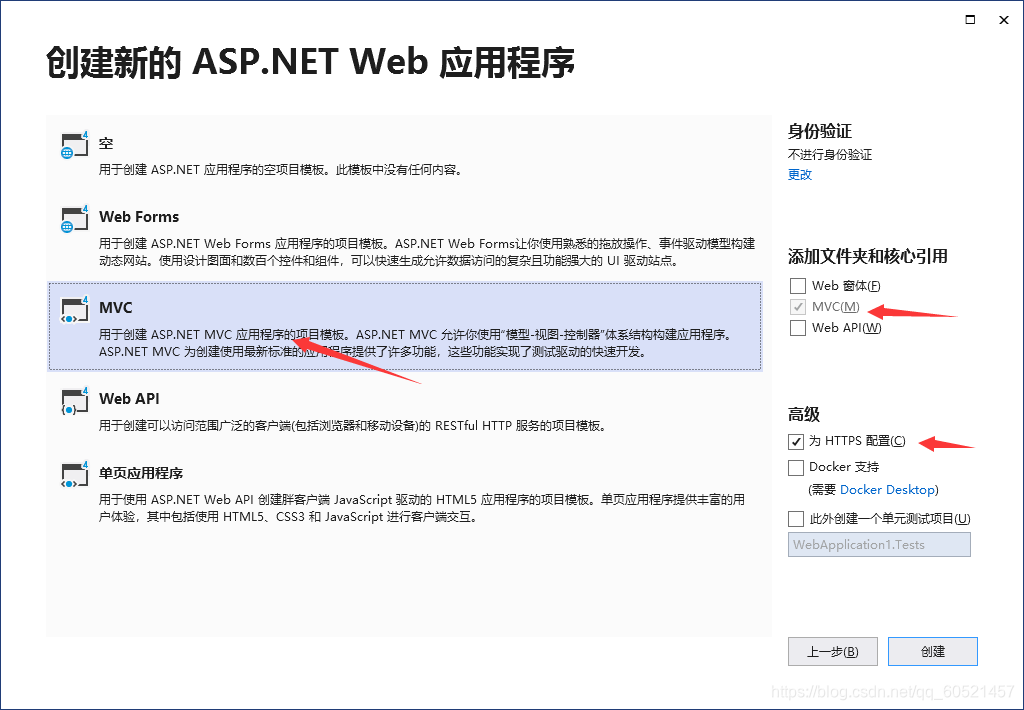
Task: Click the 单页应用程序 template icon
Action: point(74,475)
